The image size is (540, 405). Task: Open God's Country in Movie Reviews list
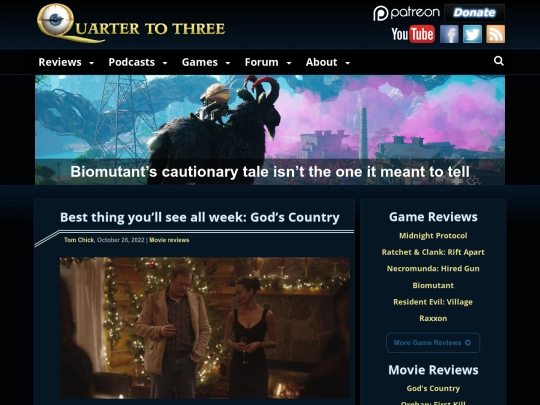(433, 388)
